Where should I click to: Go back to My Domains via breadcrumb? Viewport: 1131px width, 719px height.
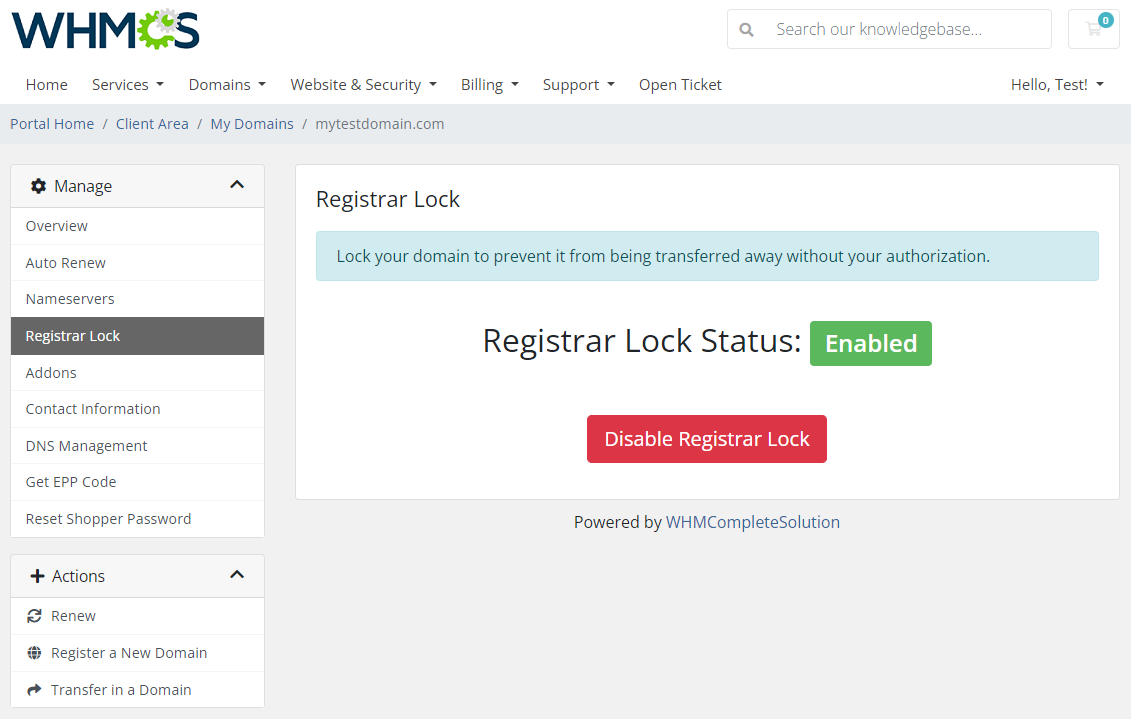point(252,123)
